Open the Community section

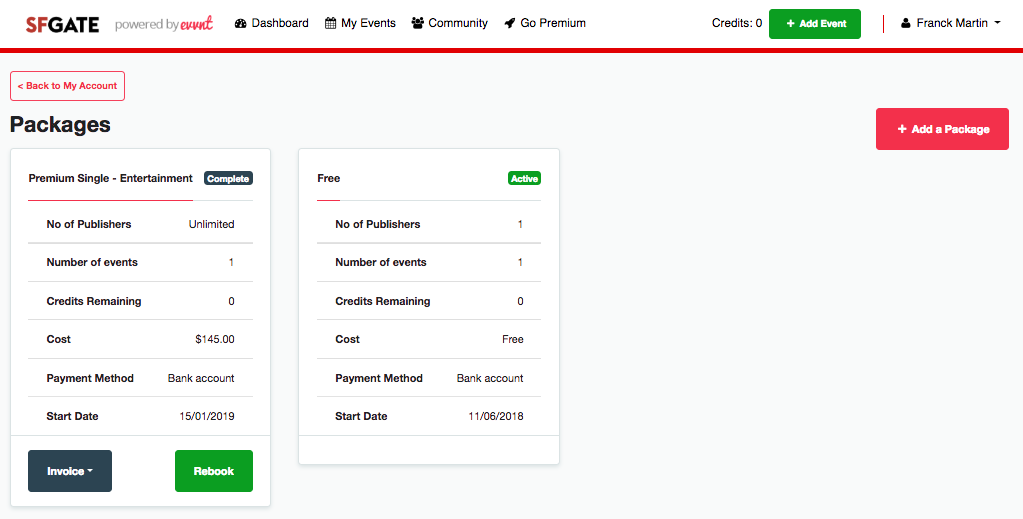(450, 24)
